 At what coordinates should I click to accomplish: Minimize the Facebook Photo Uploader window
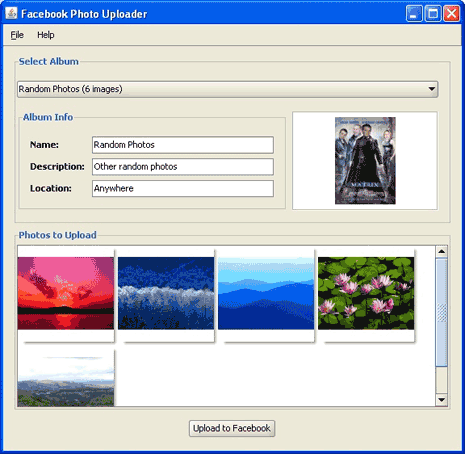coord(414,14)
